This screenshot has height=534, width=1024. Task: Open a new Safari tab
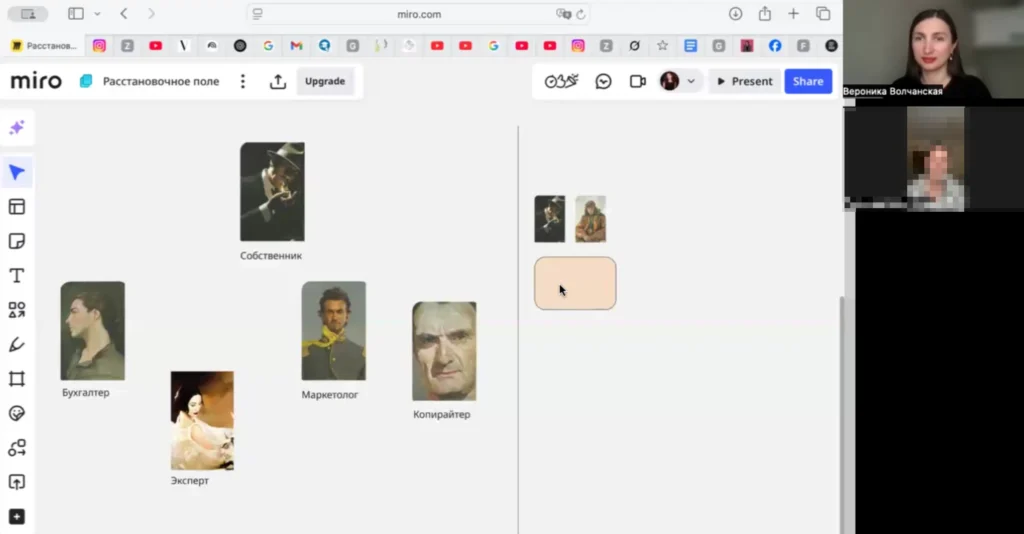point(793,14)
